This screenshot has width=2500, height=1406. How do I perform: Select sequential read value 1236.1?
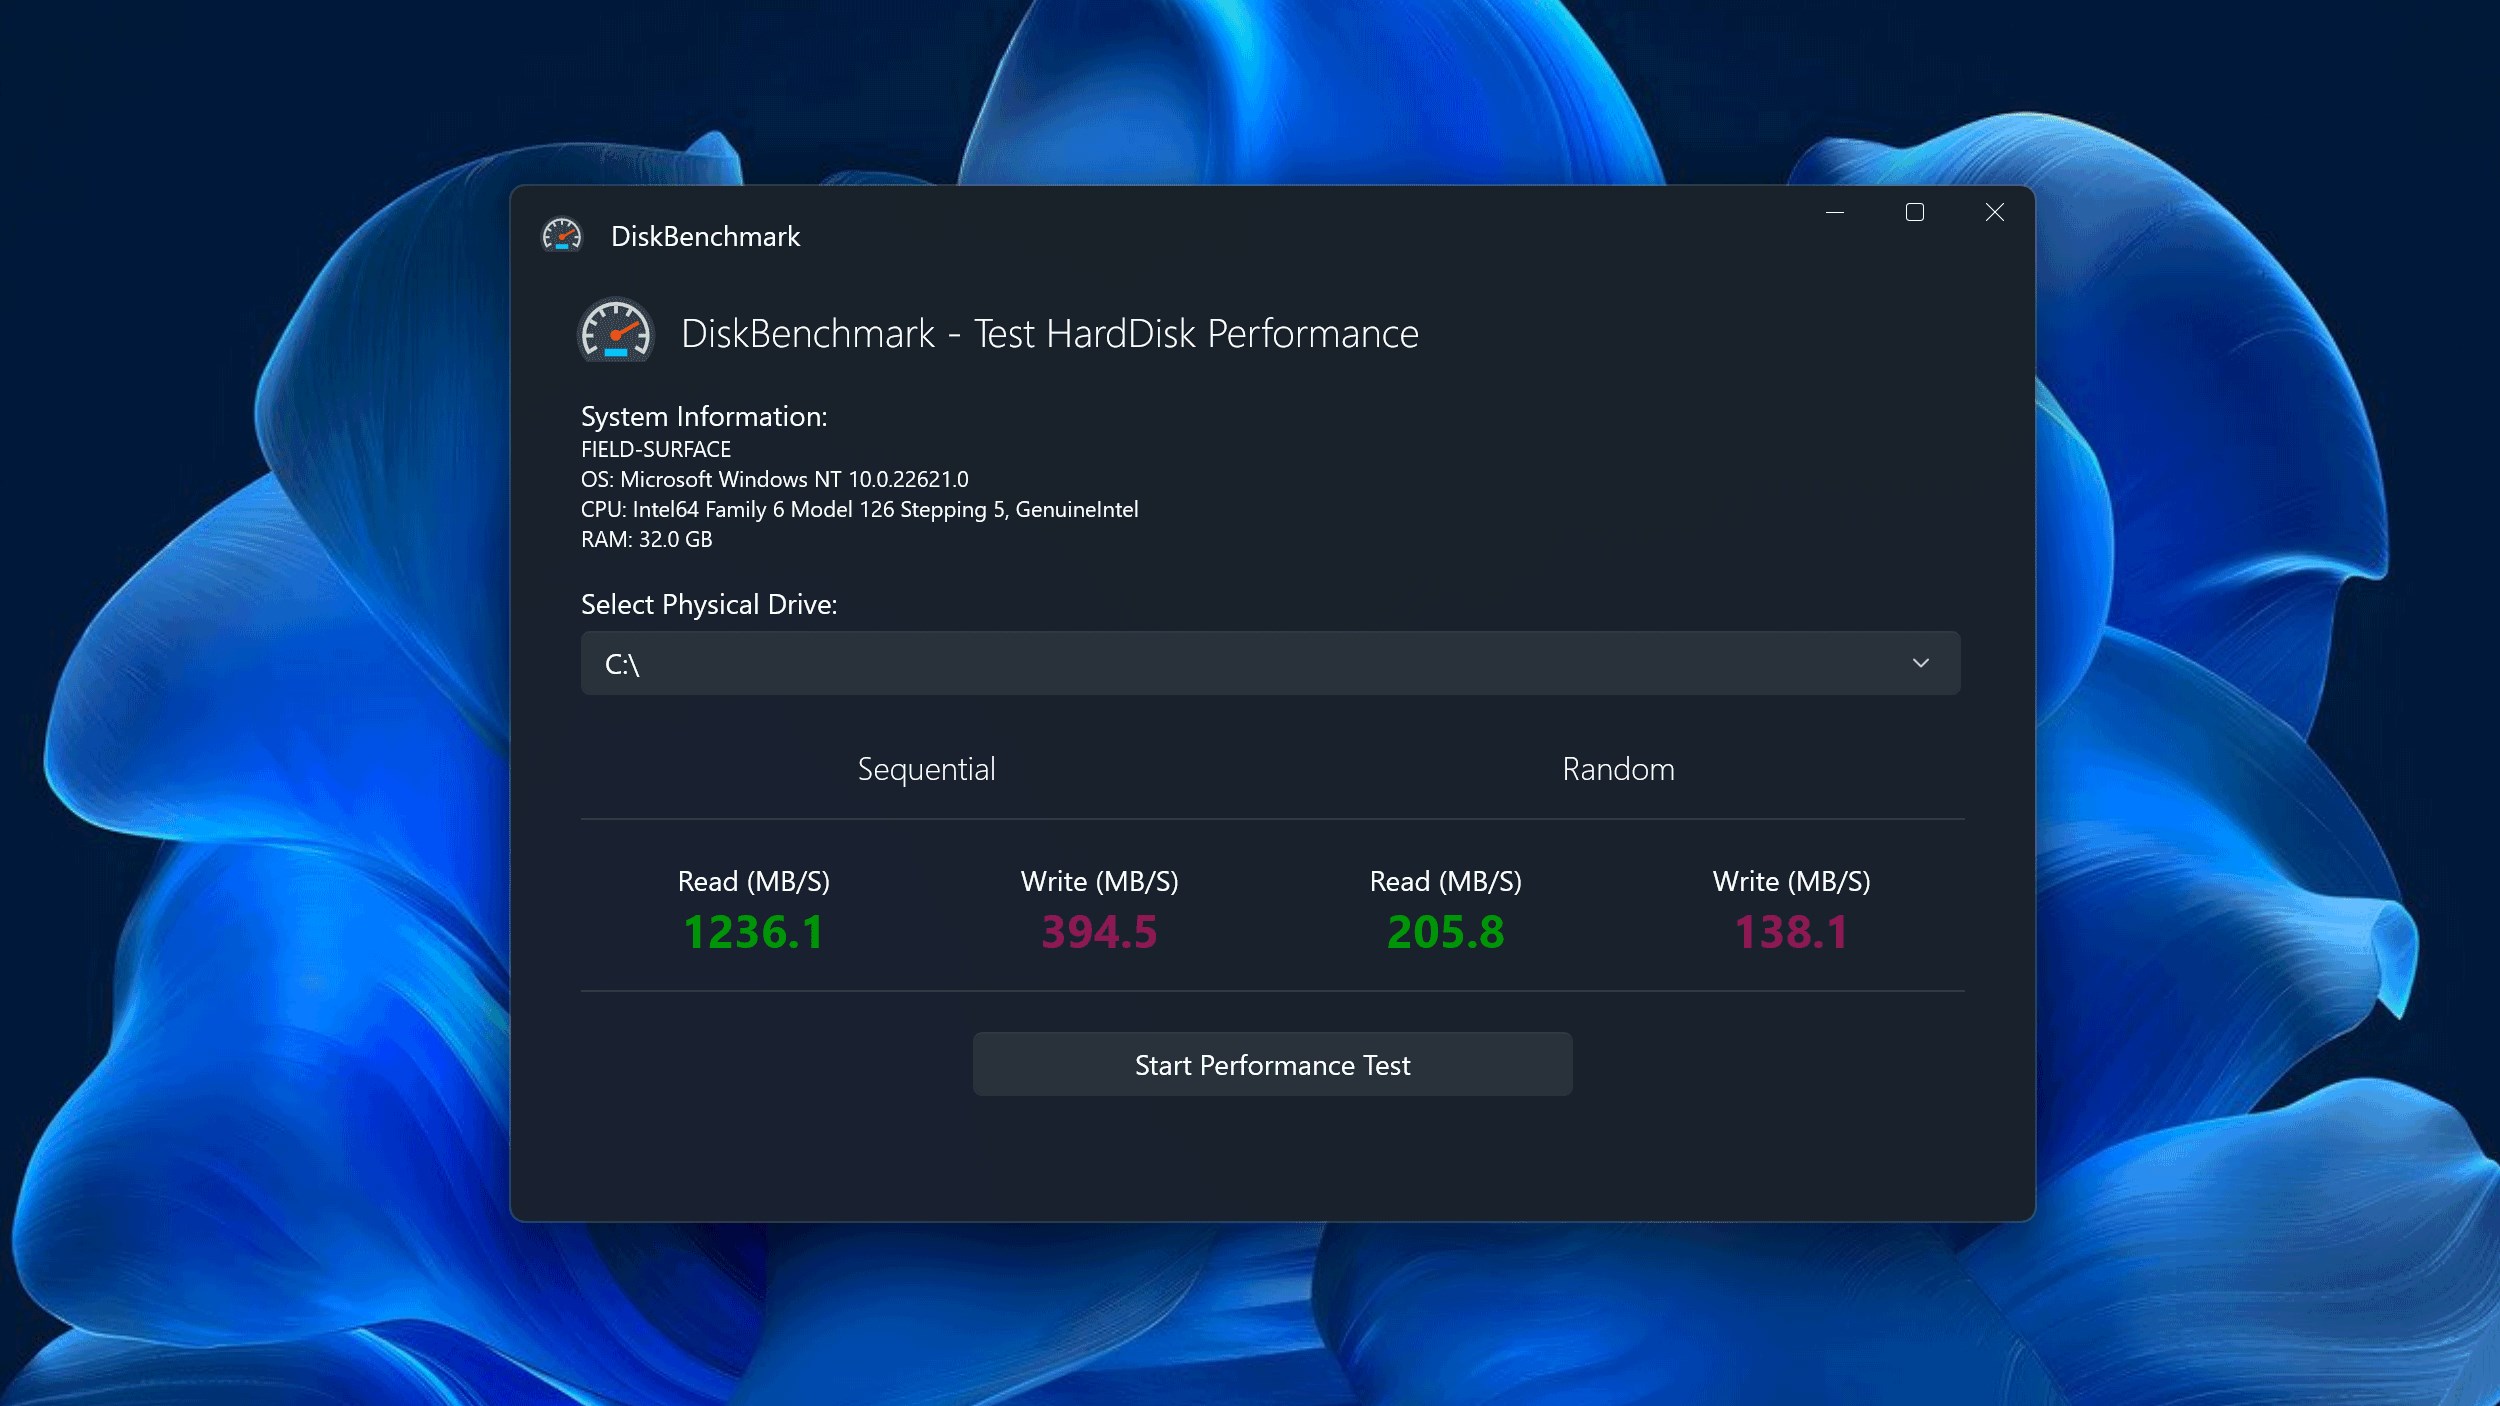(753, 932)
